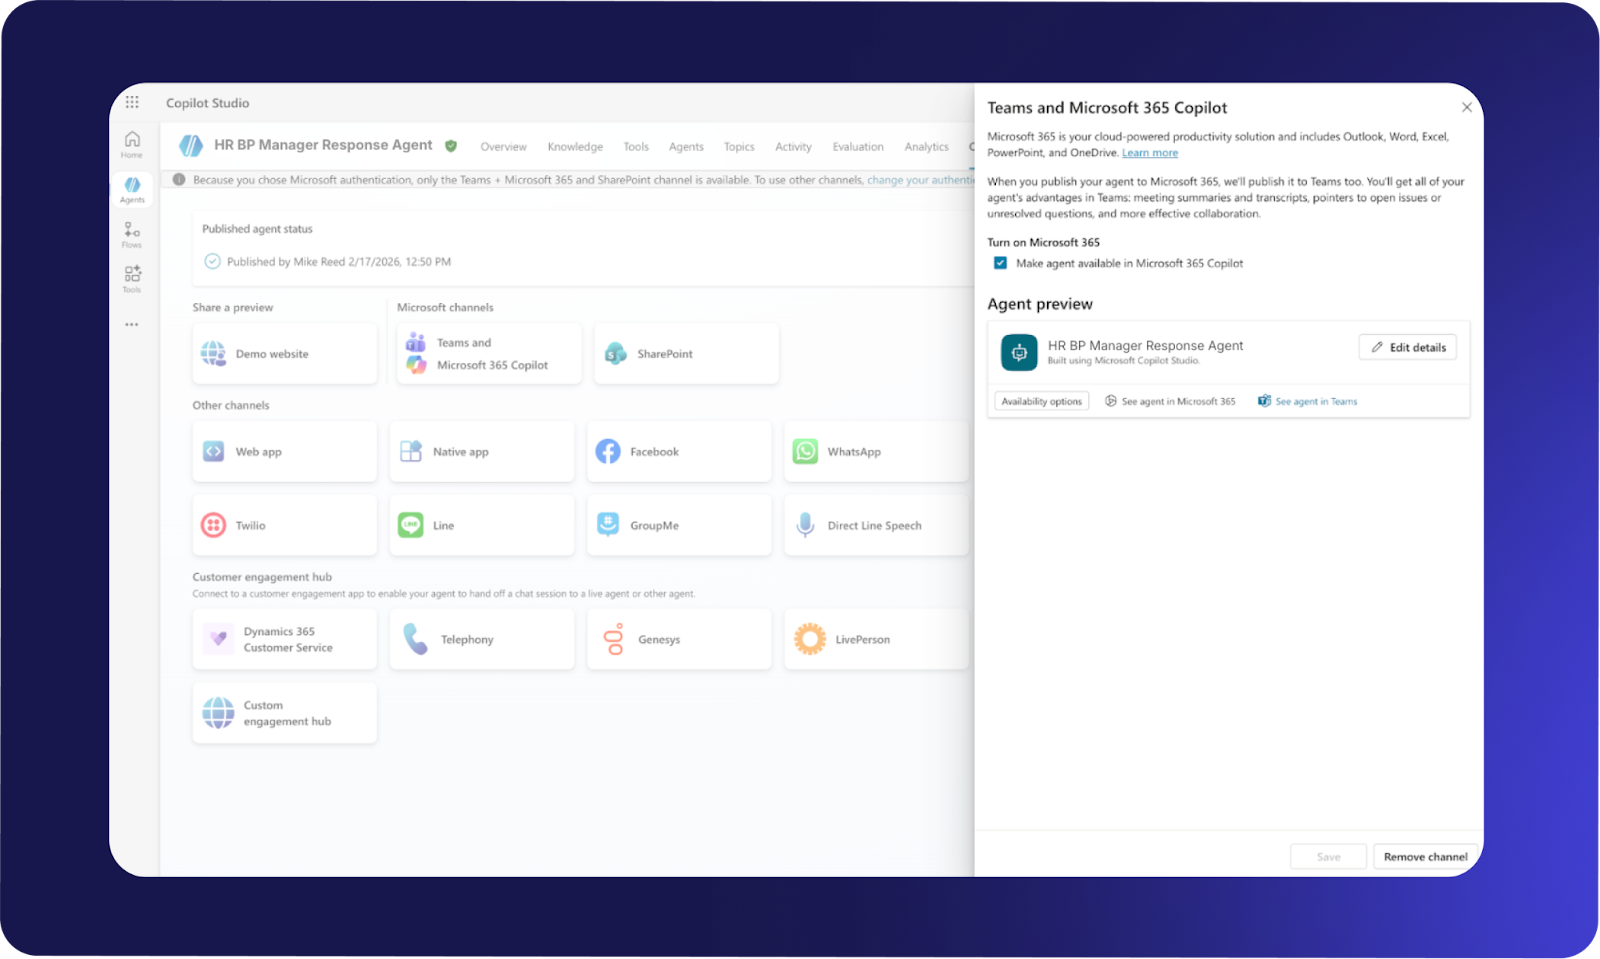Select the Facebook channel tile
The height and width of the screenshot is (959, 1600).
tap(678, 452)
